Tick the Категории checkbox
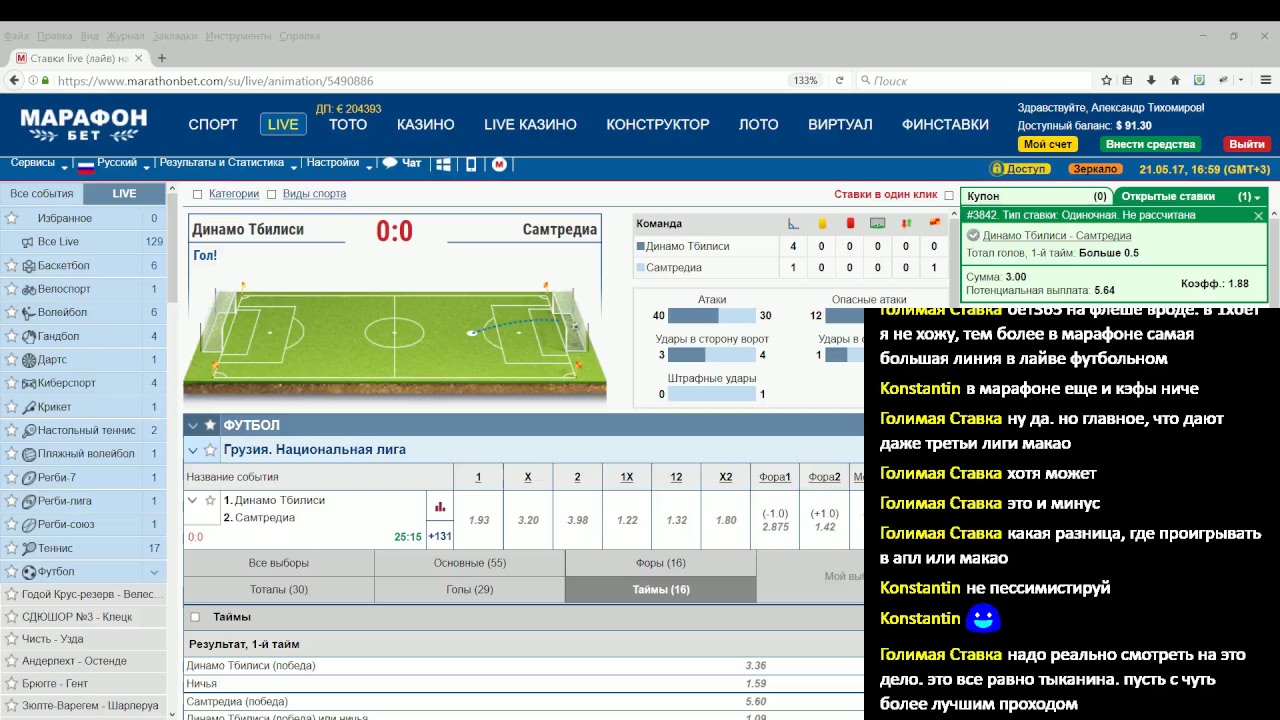This screenshot has width=1280, height=720. coord(198,194)
